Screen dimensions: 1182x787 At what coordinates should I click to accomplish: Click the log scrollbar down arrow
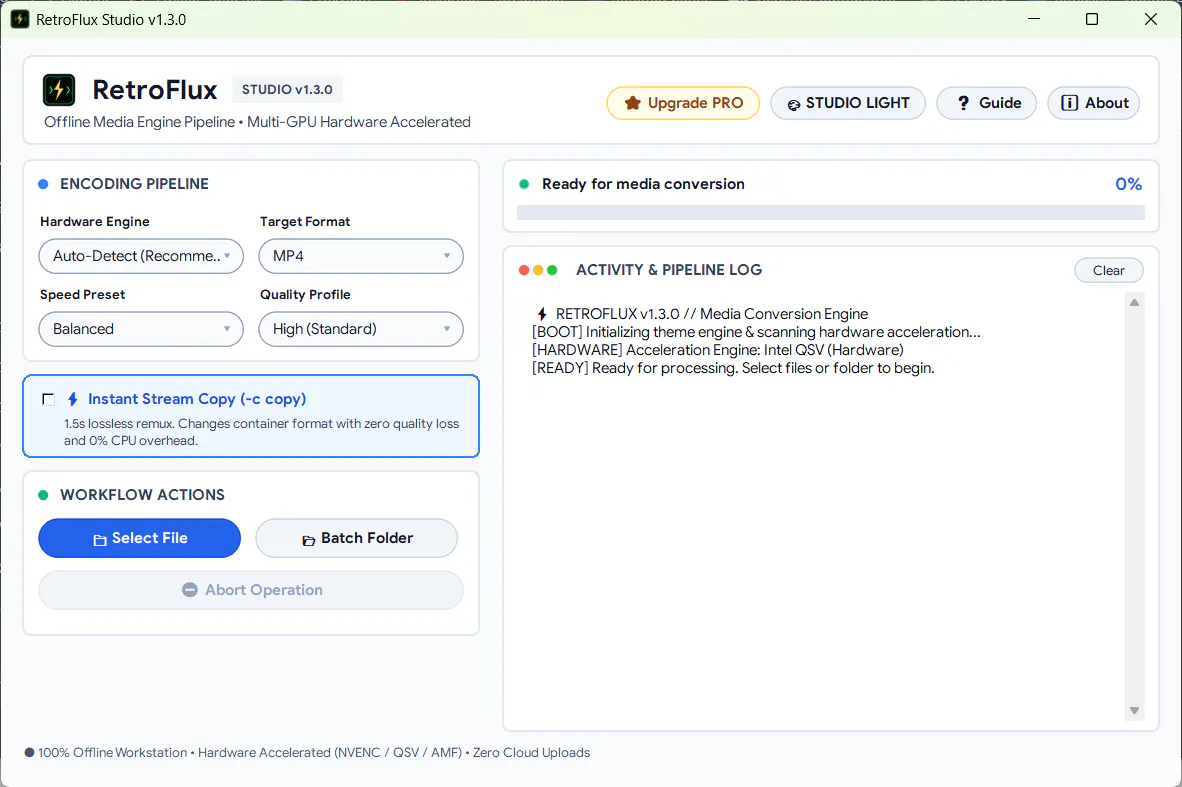(x=1135, y=711)
